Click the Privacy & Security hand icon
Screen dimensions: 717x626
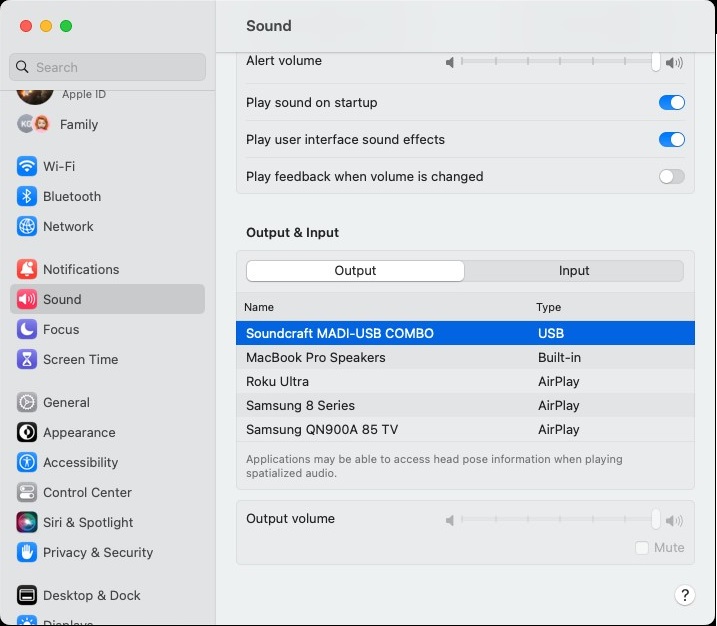pos(27,552)
